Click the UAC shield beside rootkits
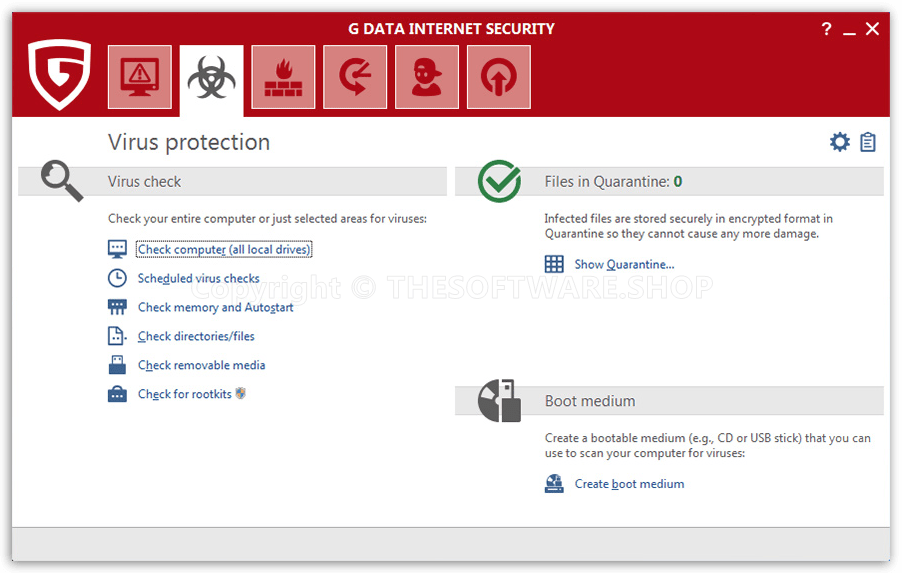 tap(240, 394)
